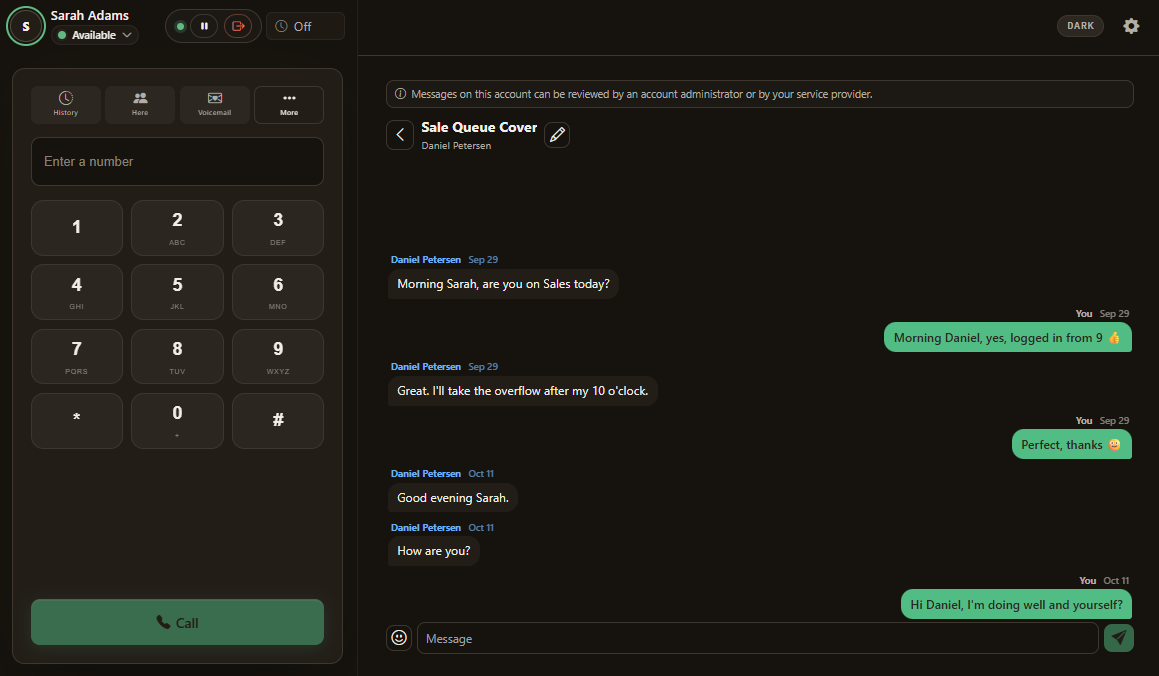Click message "Morning Daniel, yes, logged in from 9"
The height and width of the screenshot is (676, 1159).
click(x=1007, y=338)
